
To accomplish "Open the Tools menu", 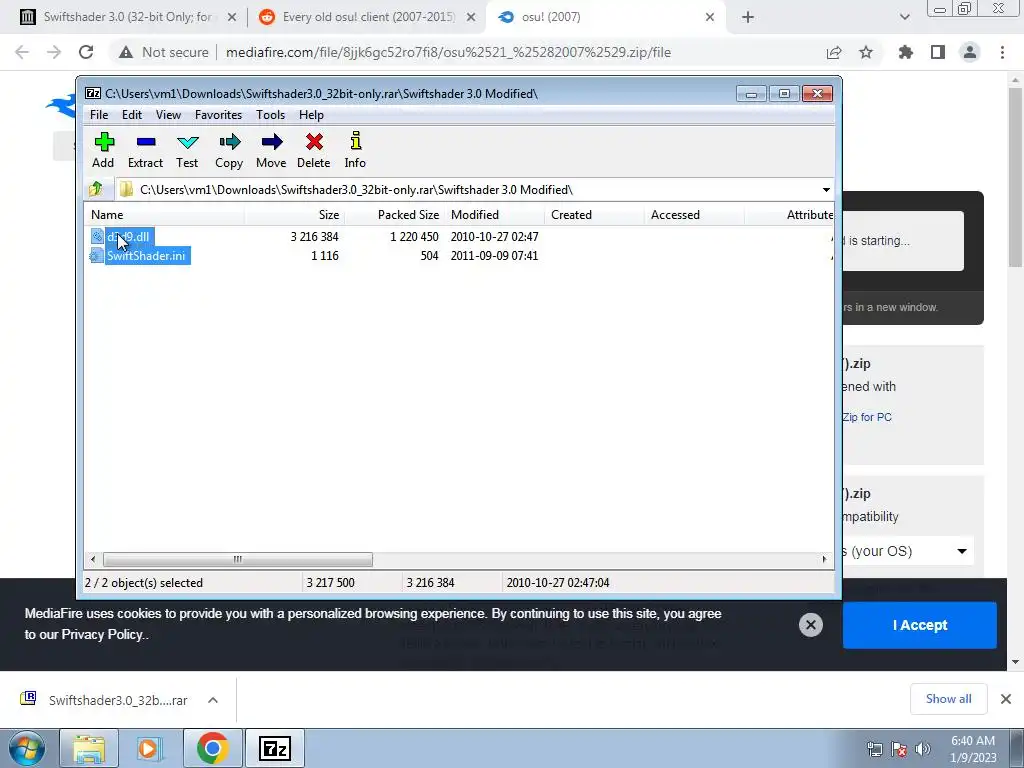I will click(270, 115).
